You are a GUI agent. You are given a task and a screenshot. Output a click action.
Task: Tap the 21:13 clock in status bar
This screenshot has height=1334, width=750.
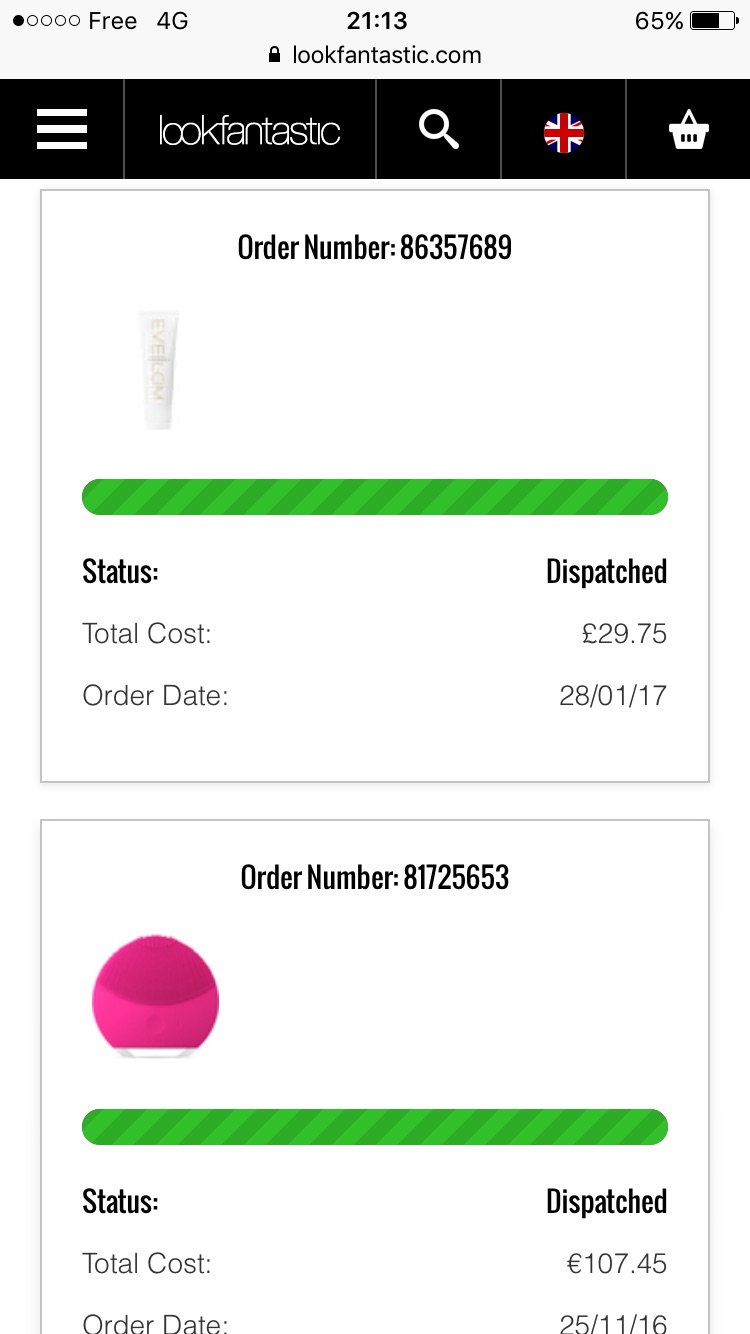click(375, 21)
